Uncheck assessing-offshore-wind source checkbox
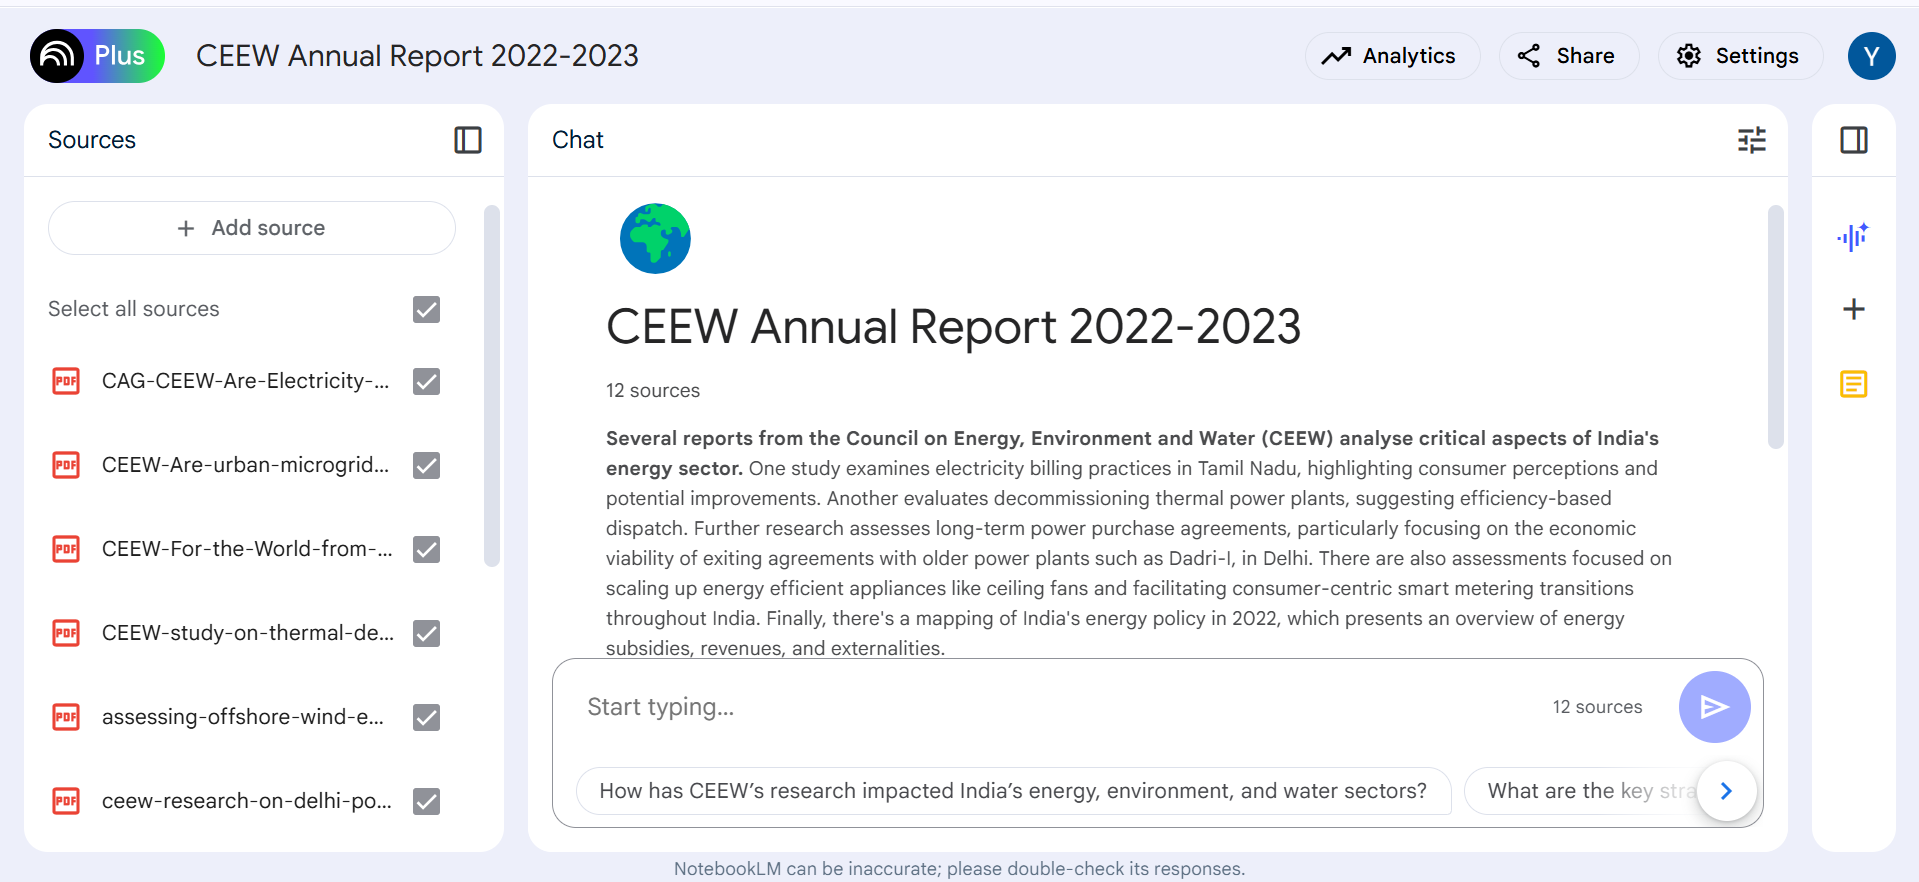 427,717
